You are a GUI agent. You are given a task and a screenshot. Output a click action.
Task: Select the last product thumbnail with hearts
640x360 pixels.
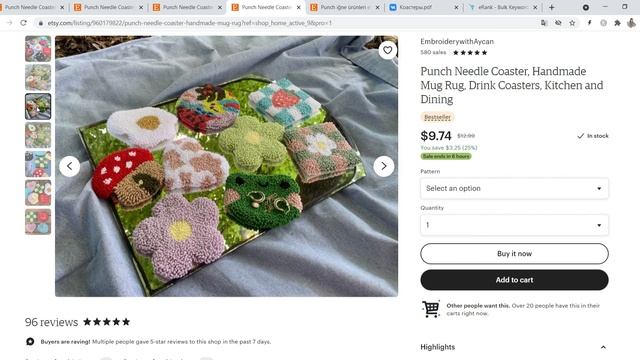pos(38,222)
